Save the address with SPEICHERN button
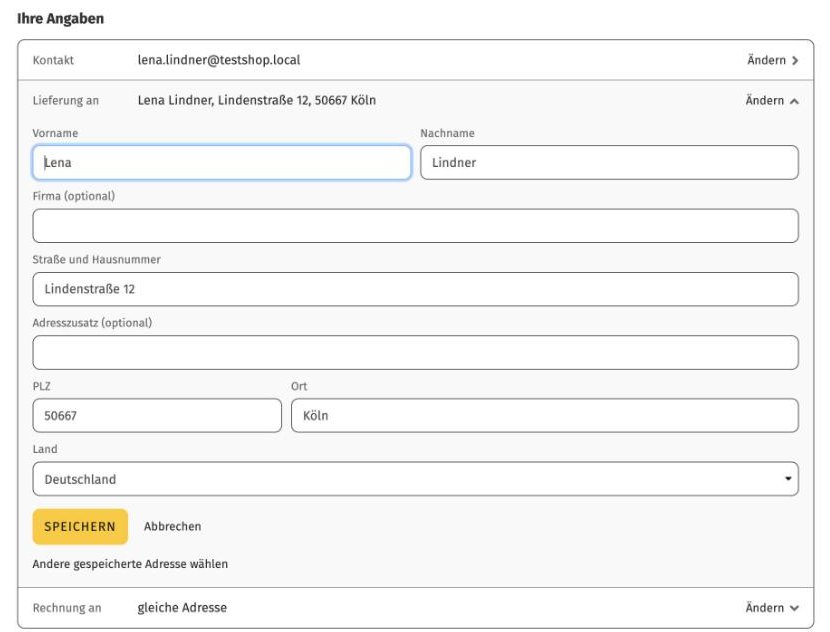 [80, 527]
